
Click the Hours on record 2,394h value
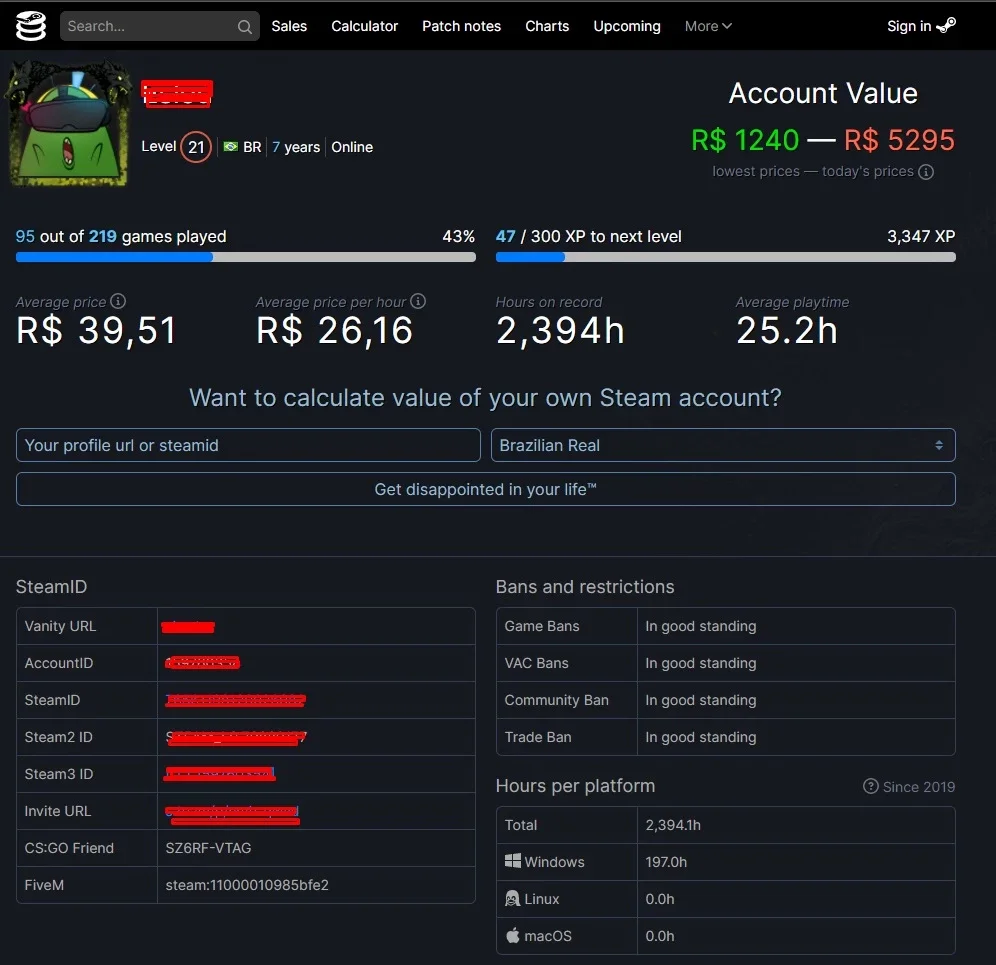[x=560, y=330]
